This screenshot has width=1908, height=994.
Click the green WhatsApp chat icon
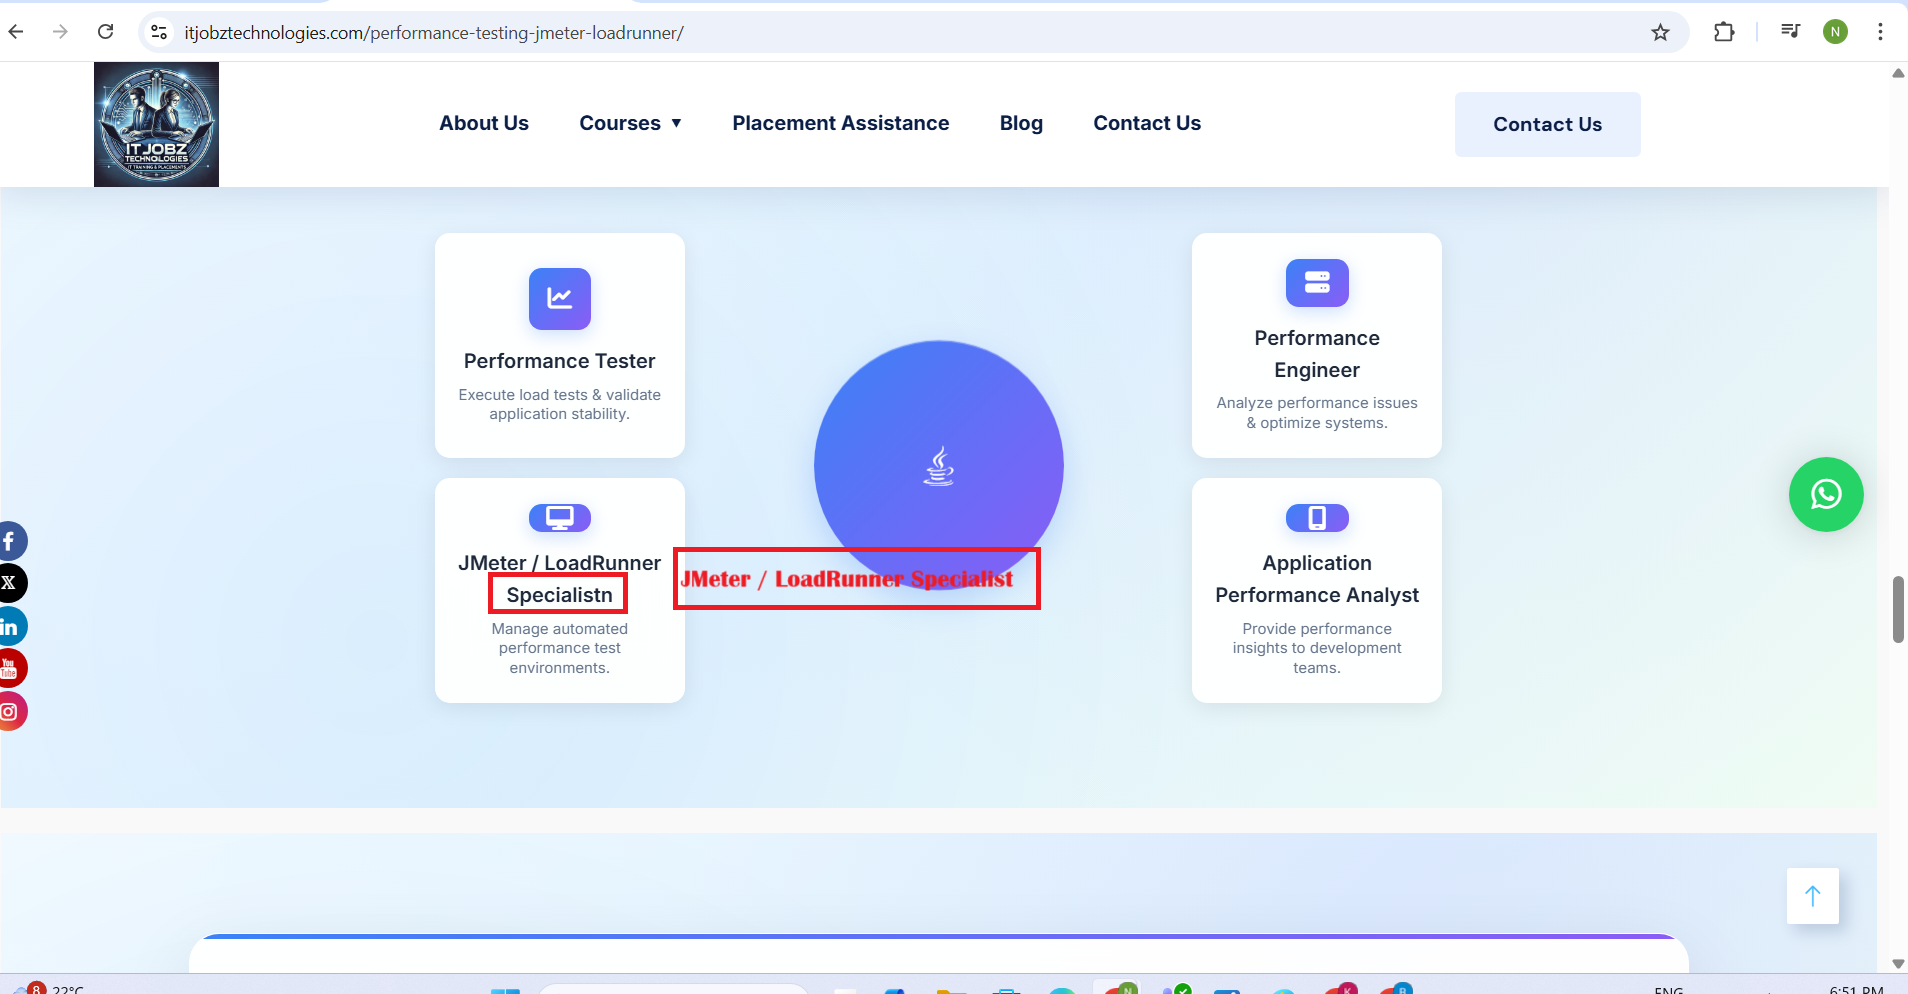click(1825, 494)
